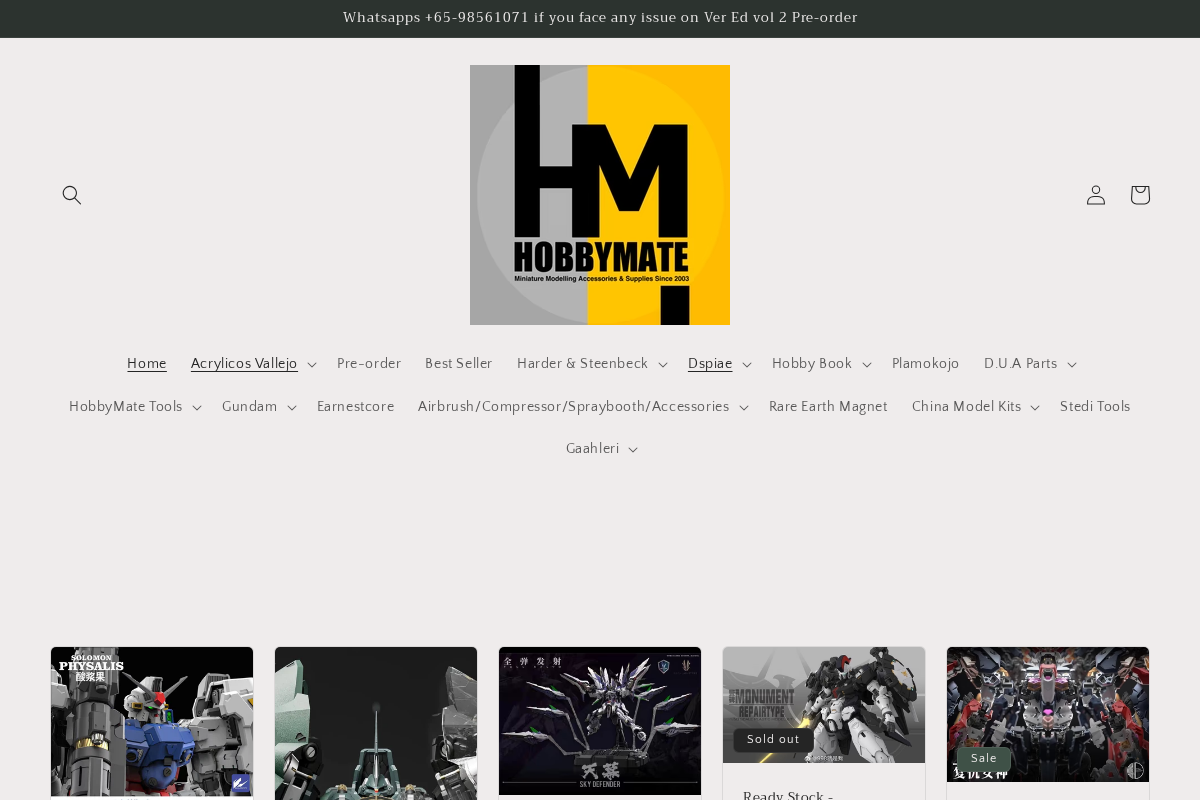Click the HobbyMate logo to return home
Screen dimensions: 1200x800
600,194
